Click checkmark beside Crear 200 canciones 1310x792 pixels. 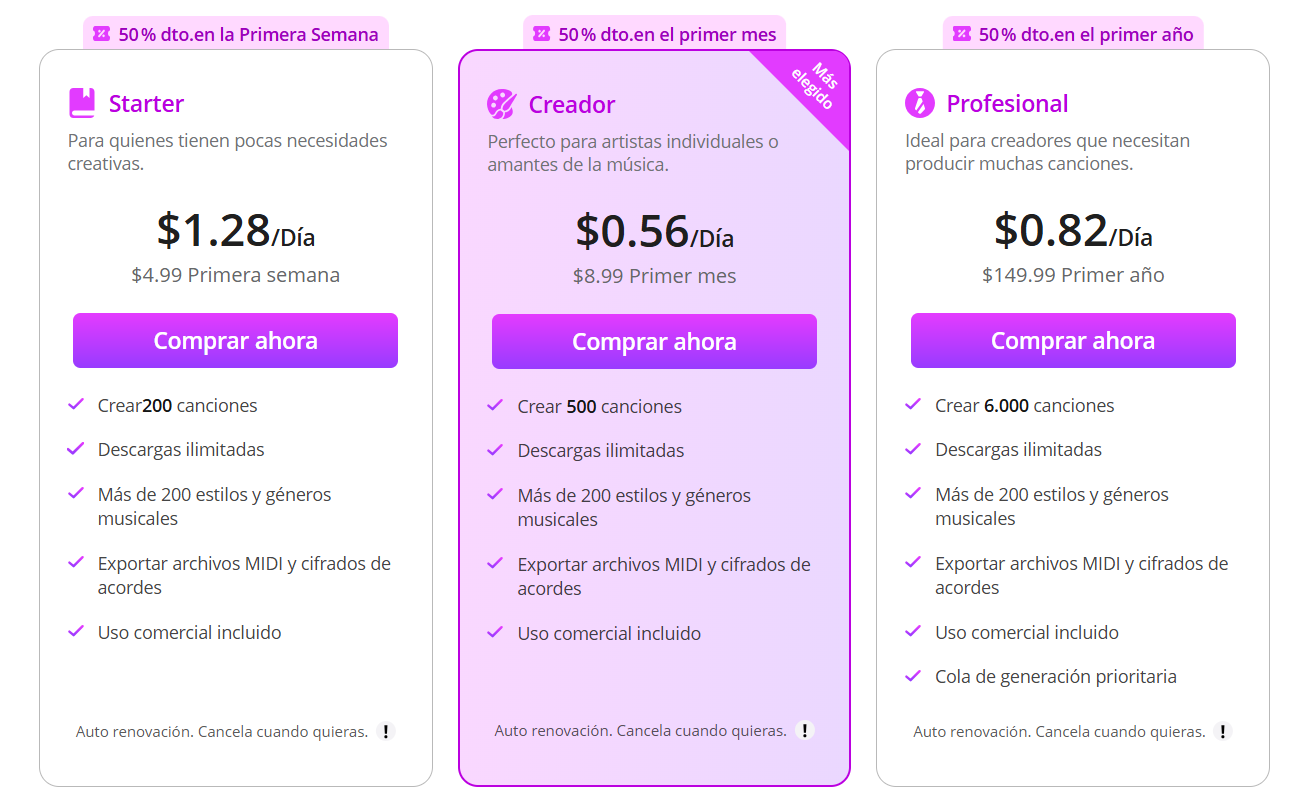(76, 404)
